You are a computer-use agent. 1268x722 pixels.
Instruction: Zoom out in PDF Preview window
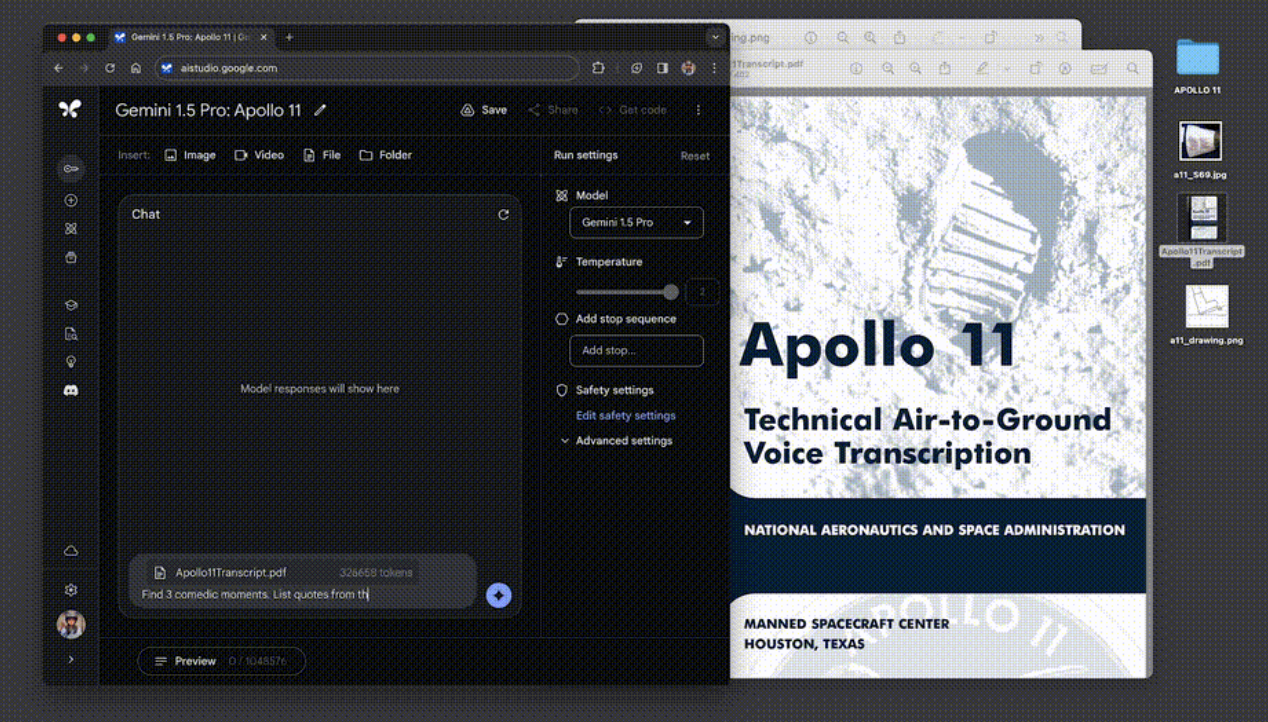point(888,69)
